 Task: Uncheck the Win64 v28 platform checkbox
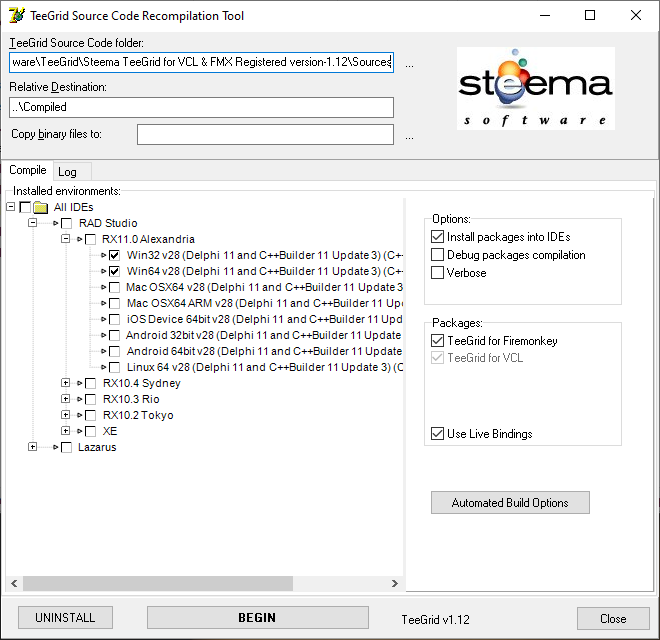point(114,271)
